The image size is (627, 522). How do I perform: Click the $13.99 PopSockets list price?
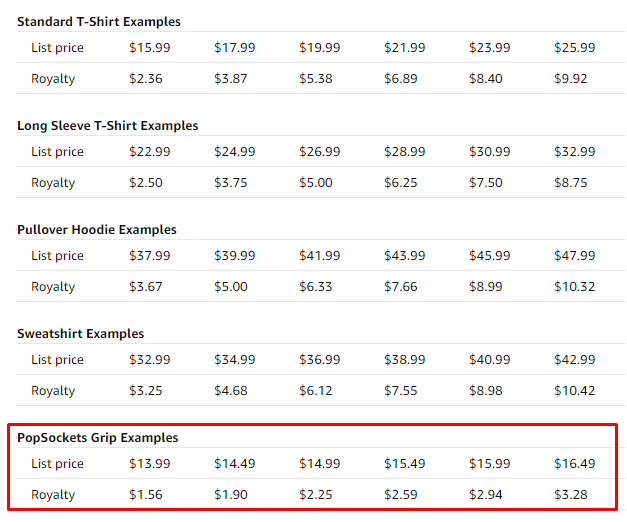pos(150,464)
